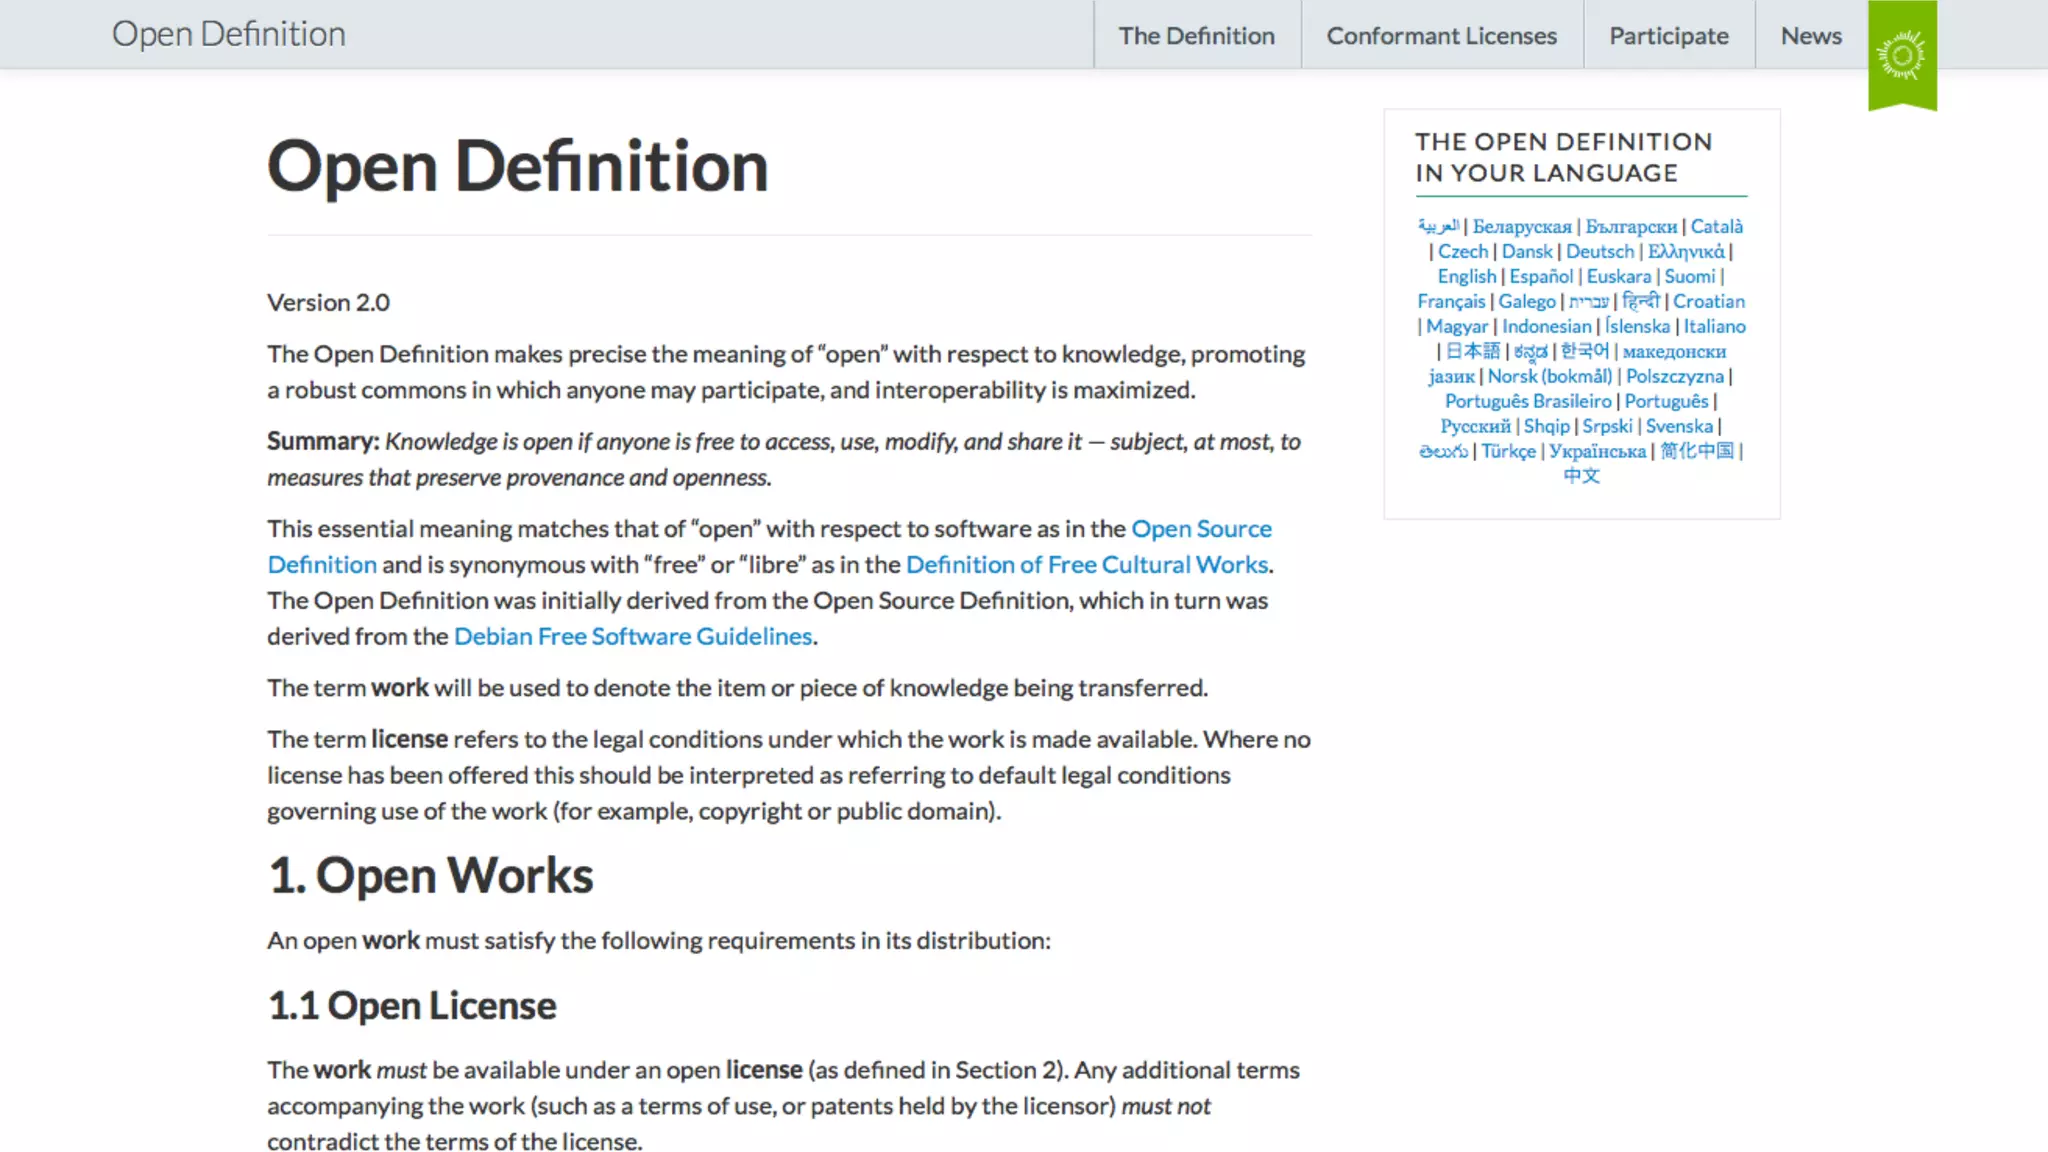Follow the Open Source Definition link
Screen dimensions: 2048x1152
tap(1200, 528)
